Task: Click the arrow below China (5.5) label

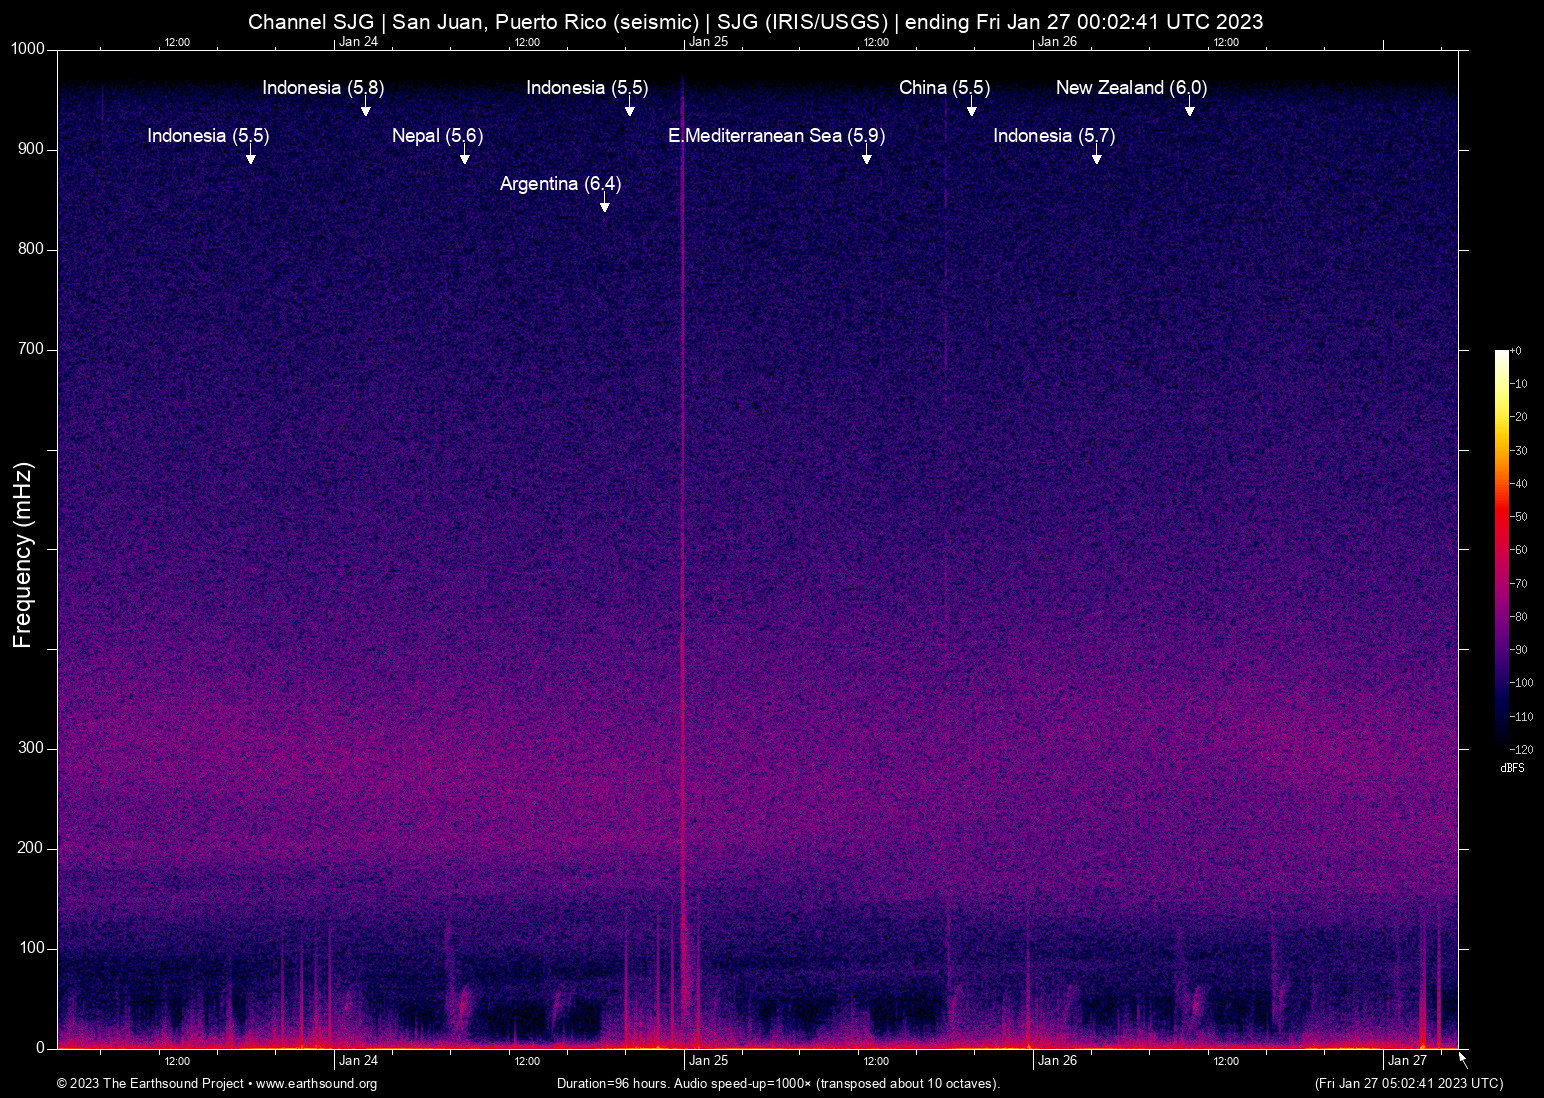Action: click(972, 109)
